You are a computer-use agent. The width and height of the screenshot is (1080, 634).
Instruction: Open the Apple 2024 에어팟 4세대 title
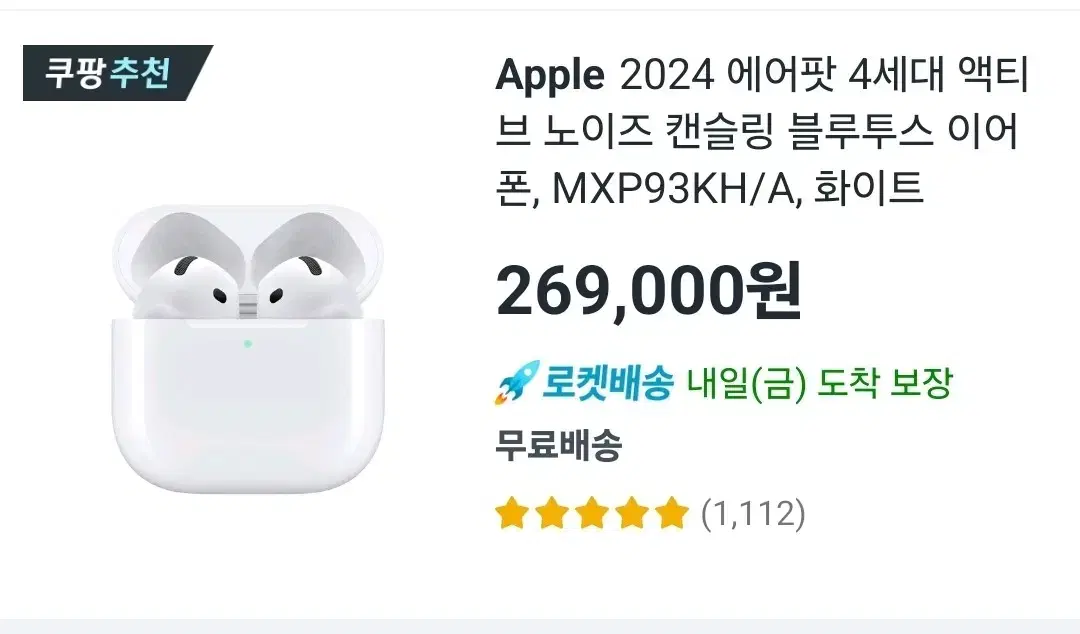click(762, 131)
